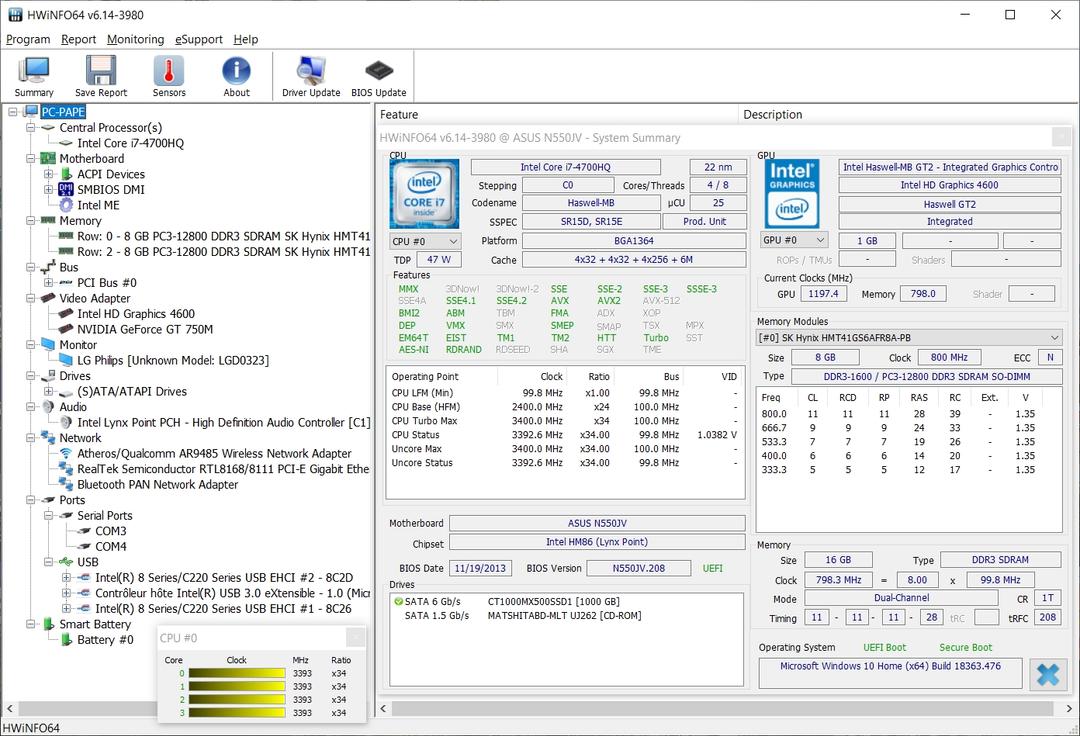Close the CPU #0 clock popup
The width and height of the screenshot is (1080, 736).
355,637
